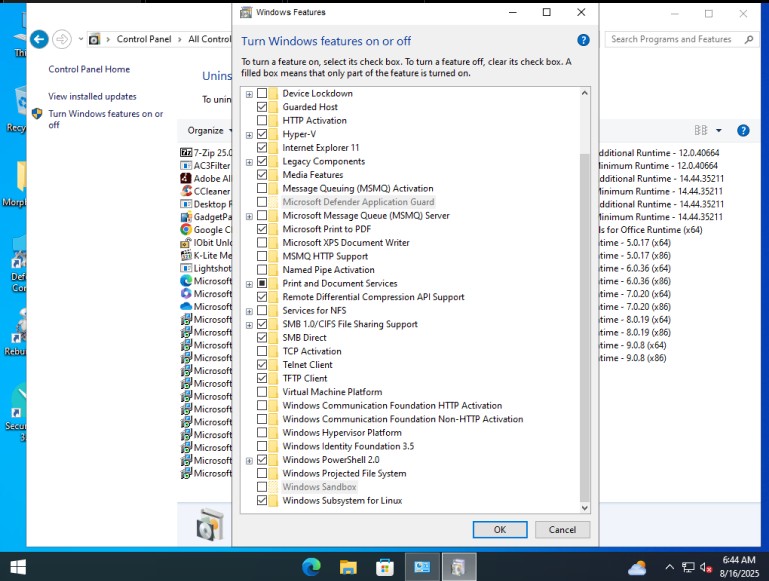Enable the HTTP Activation checkbox
Image resolution: width=769 pixels, height=581 pixels.
point(262,120)
